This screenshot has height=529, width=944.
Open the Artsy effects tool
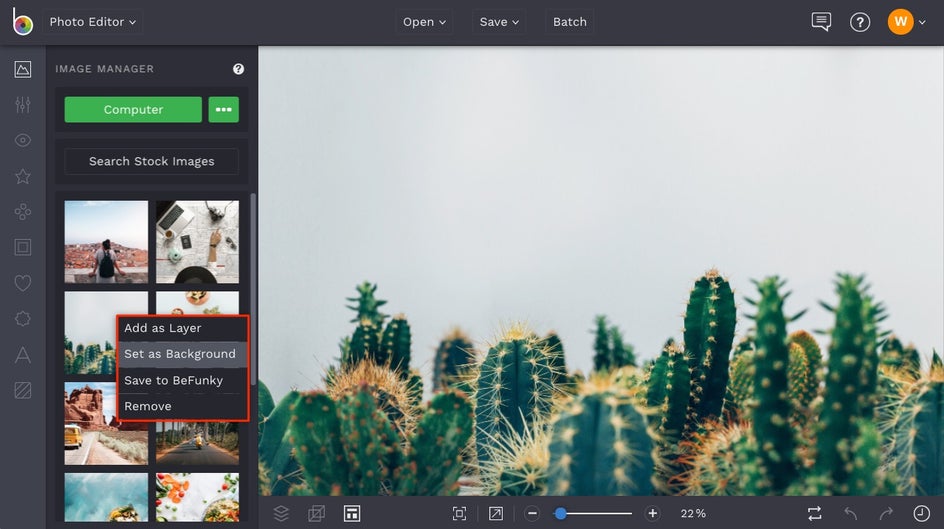[22, 212]
